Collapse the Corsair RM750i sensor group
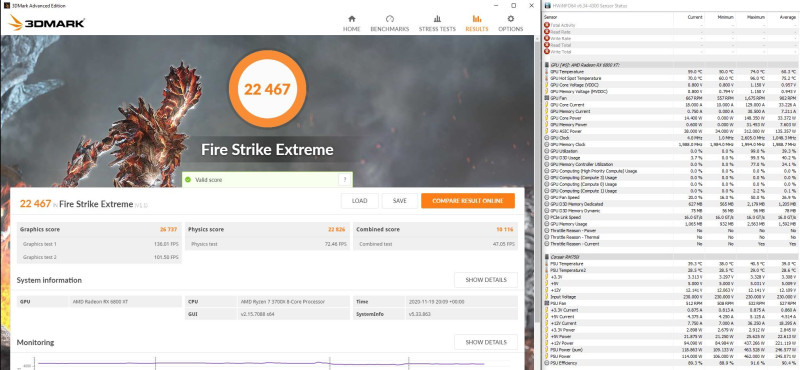Viewport: 800px width, 370px height. coord(547,257)
